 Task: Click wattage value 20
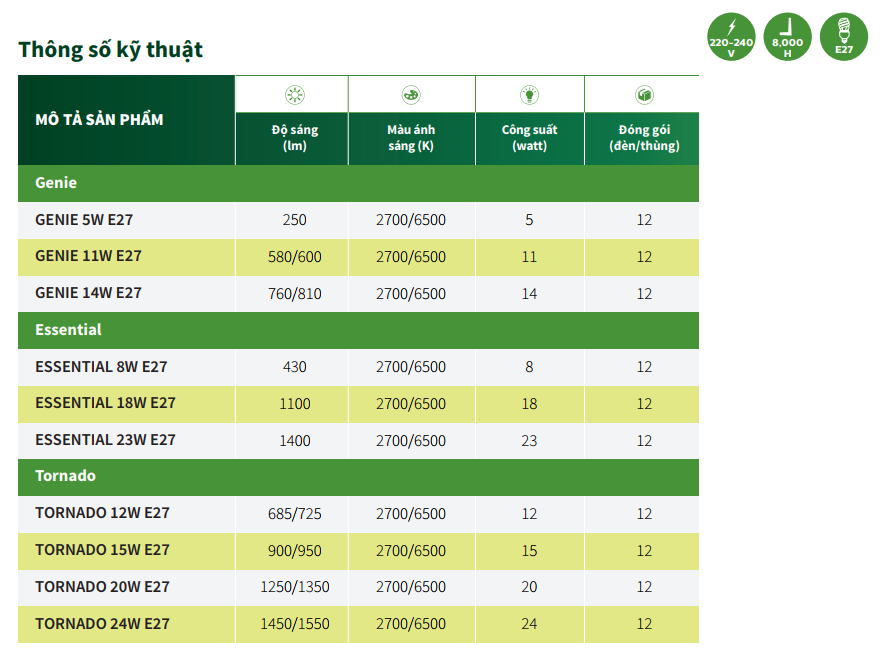tap(529, 587)
